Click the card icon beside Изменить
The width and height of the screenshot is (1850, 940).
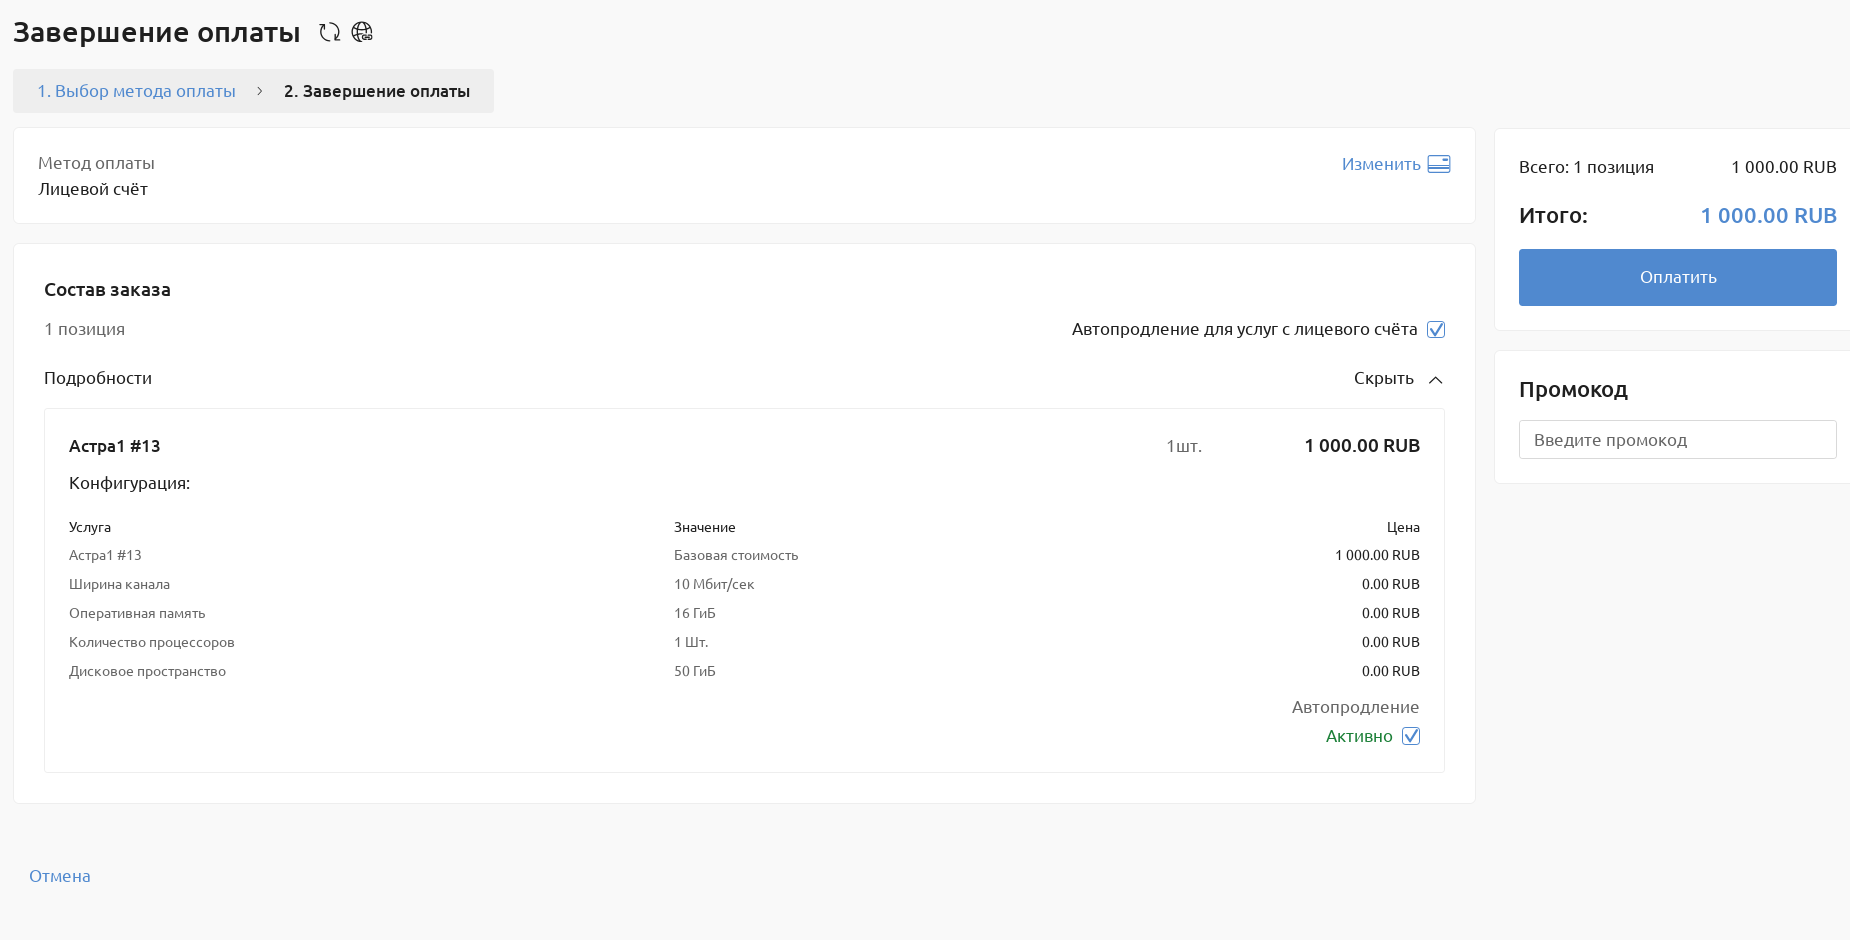[x=1439, y=164]
